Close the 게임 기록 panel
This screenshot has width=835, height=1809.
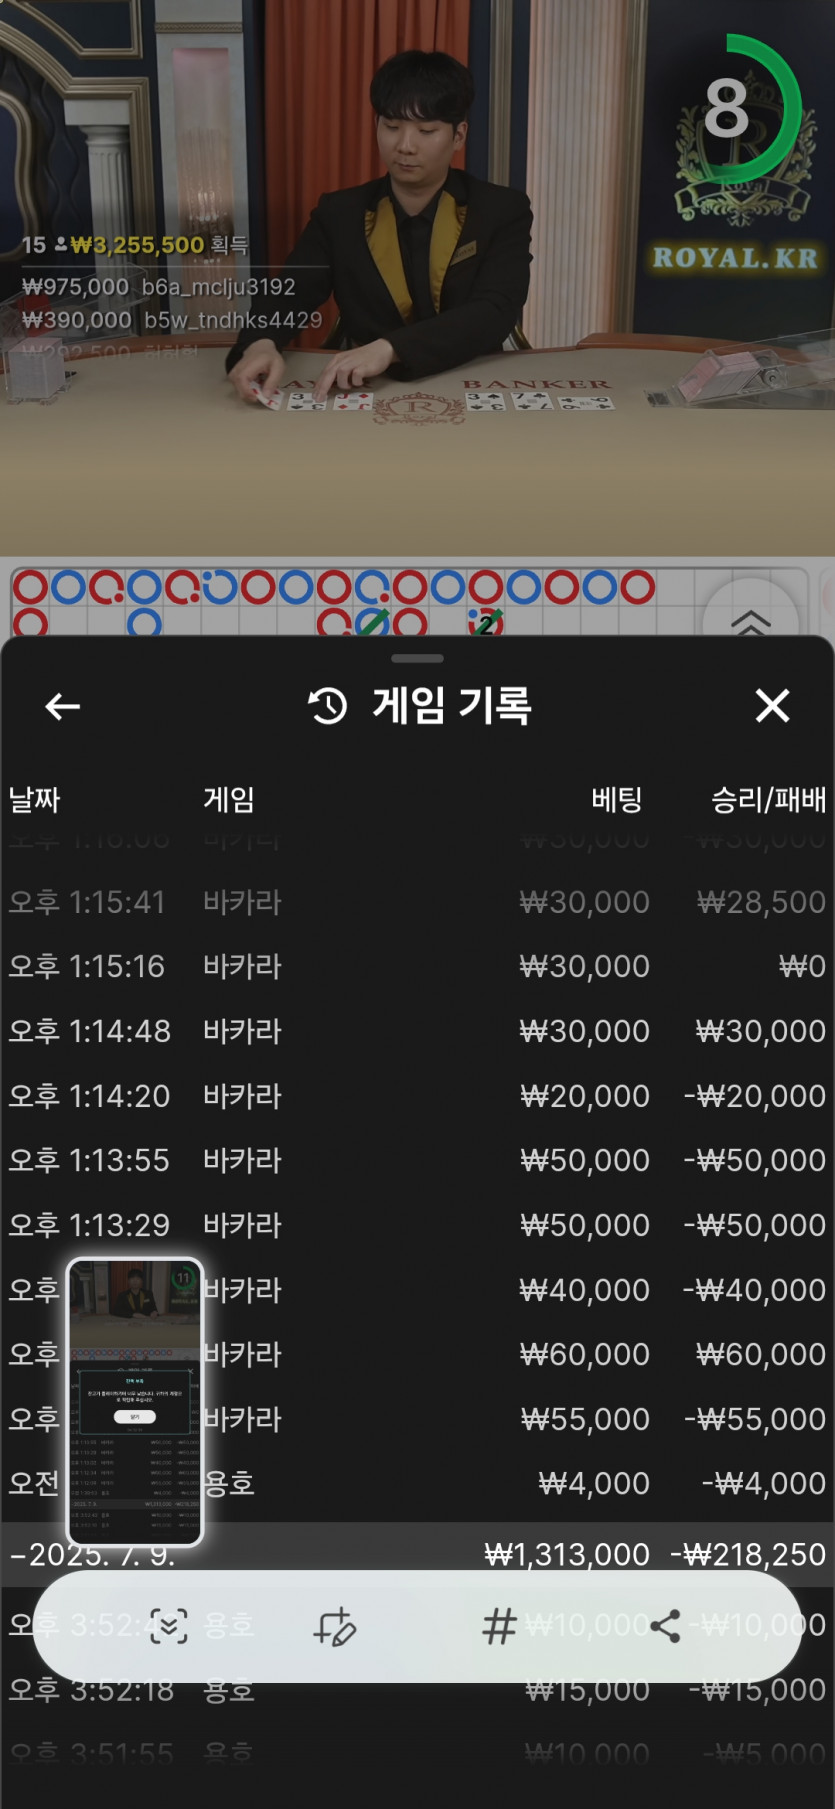(772, 706)
